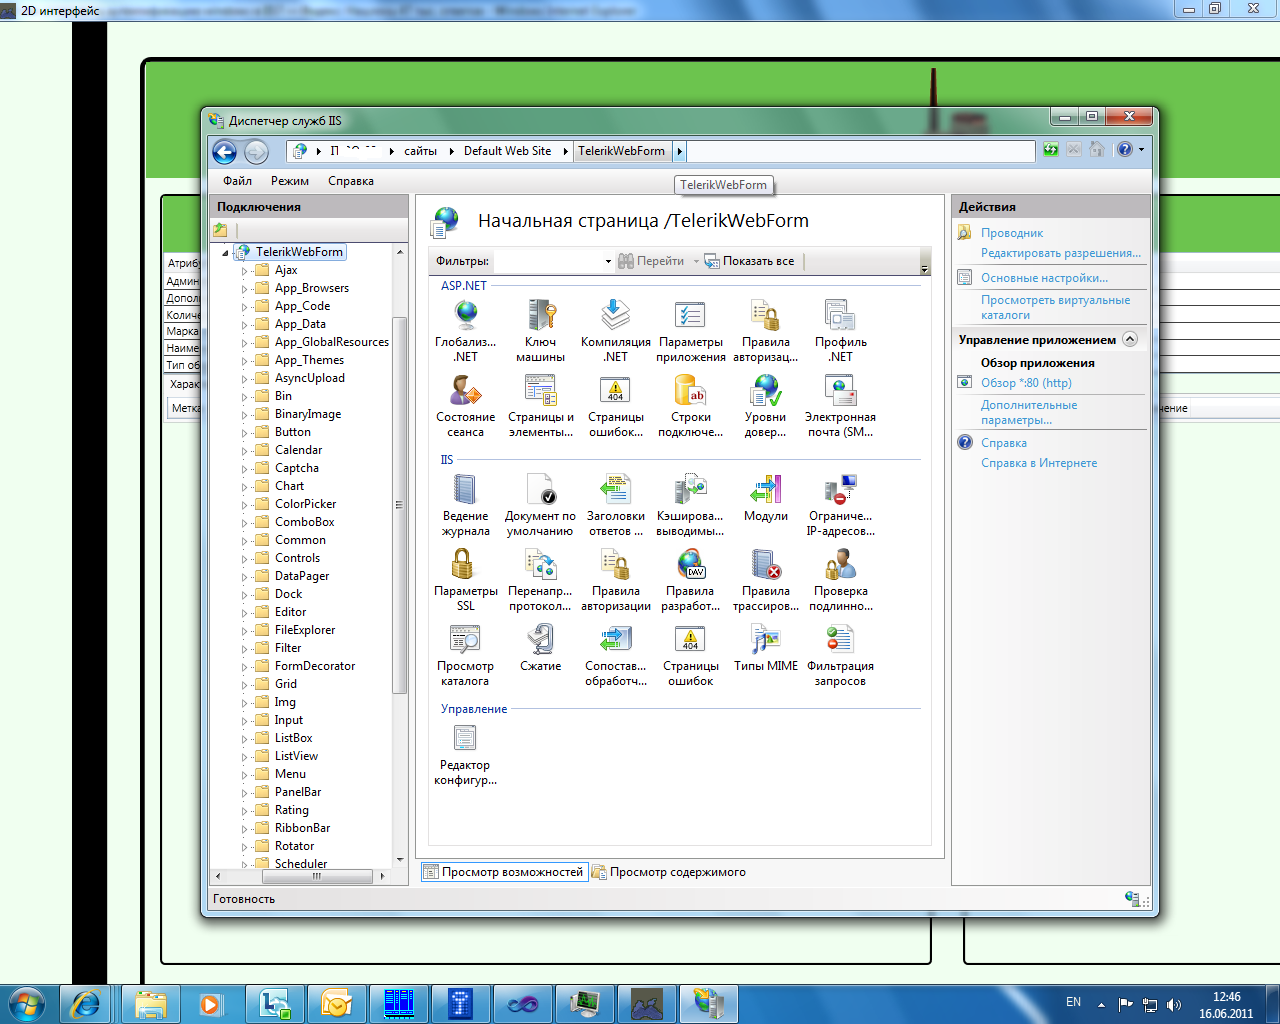Switch to Просмотр содержимого tab
The height and width of the screenshot is (1024, 1280).
(669, 872)
